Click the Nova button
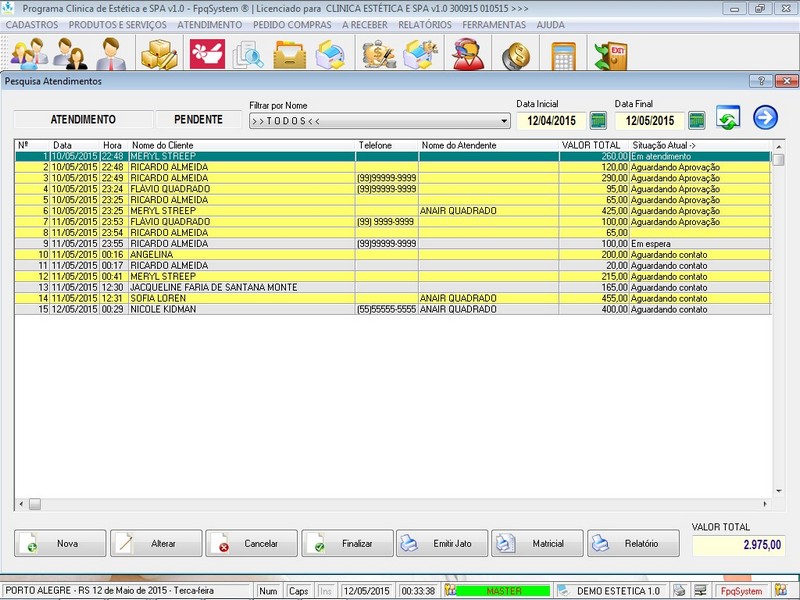800x600 pixels. coord(60,544)
